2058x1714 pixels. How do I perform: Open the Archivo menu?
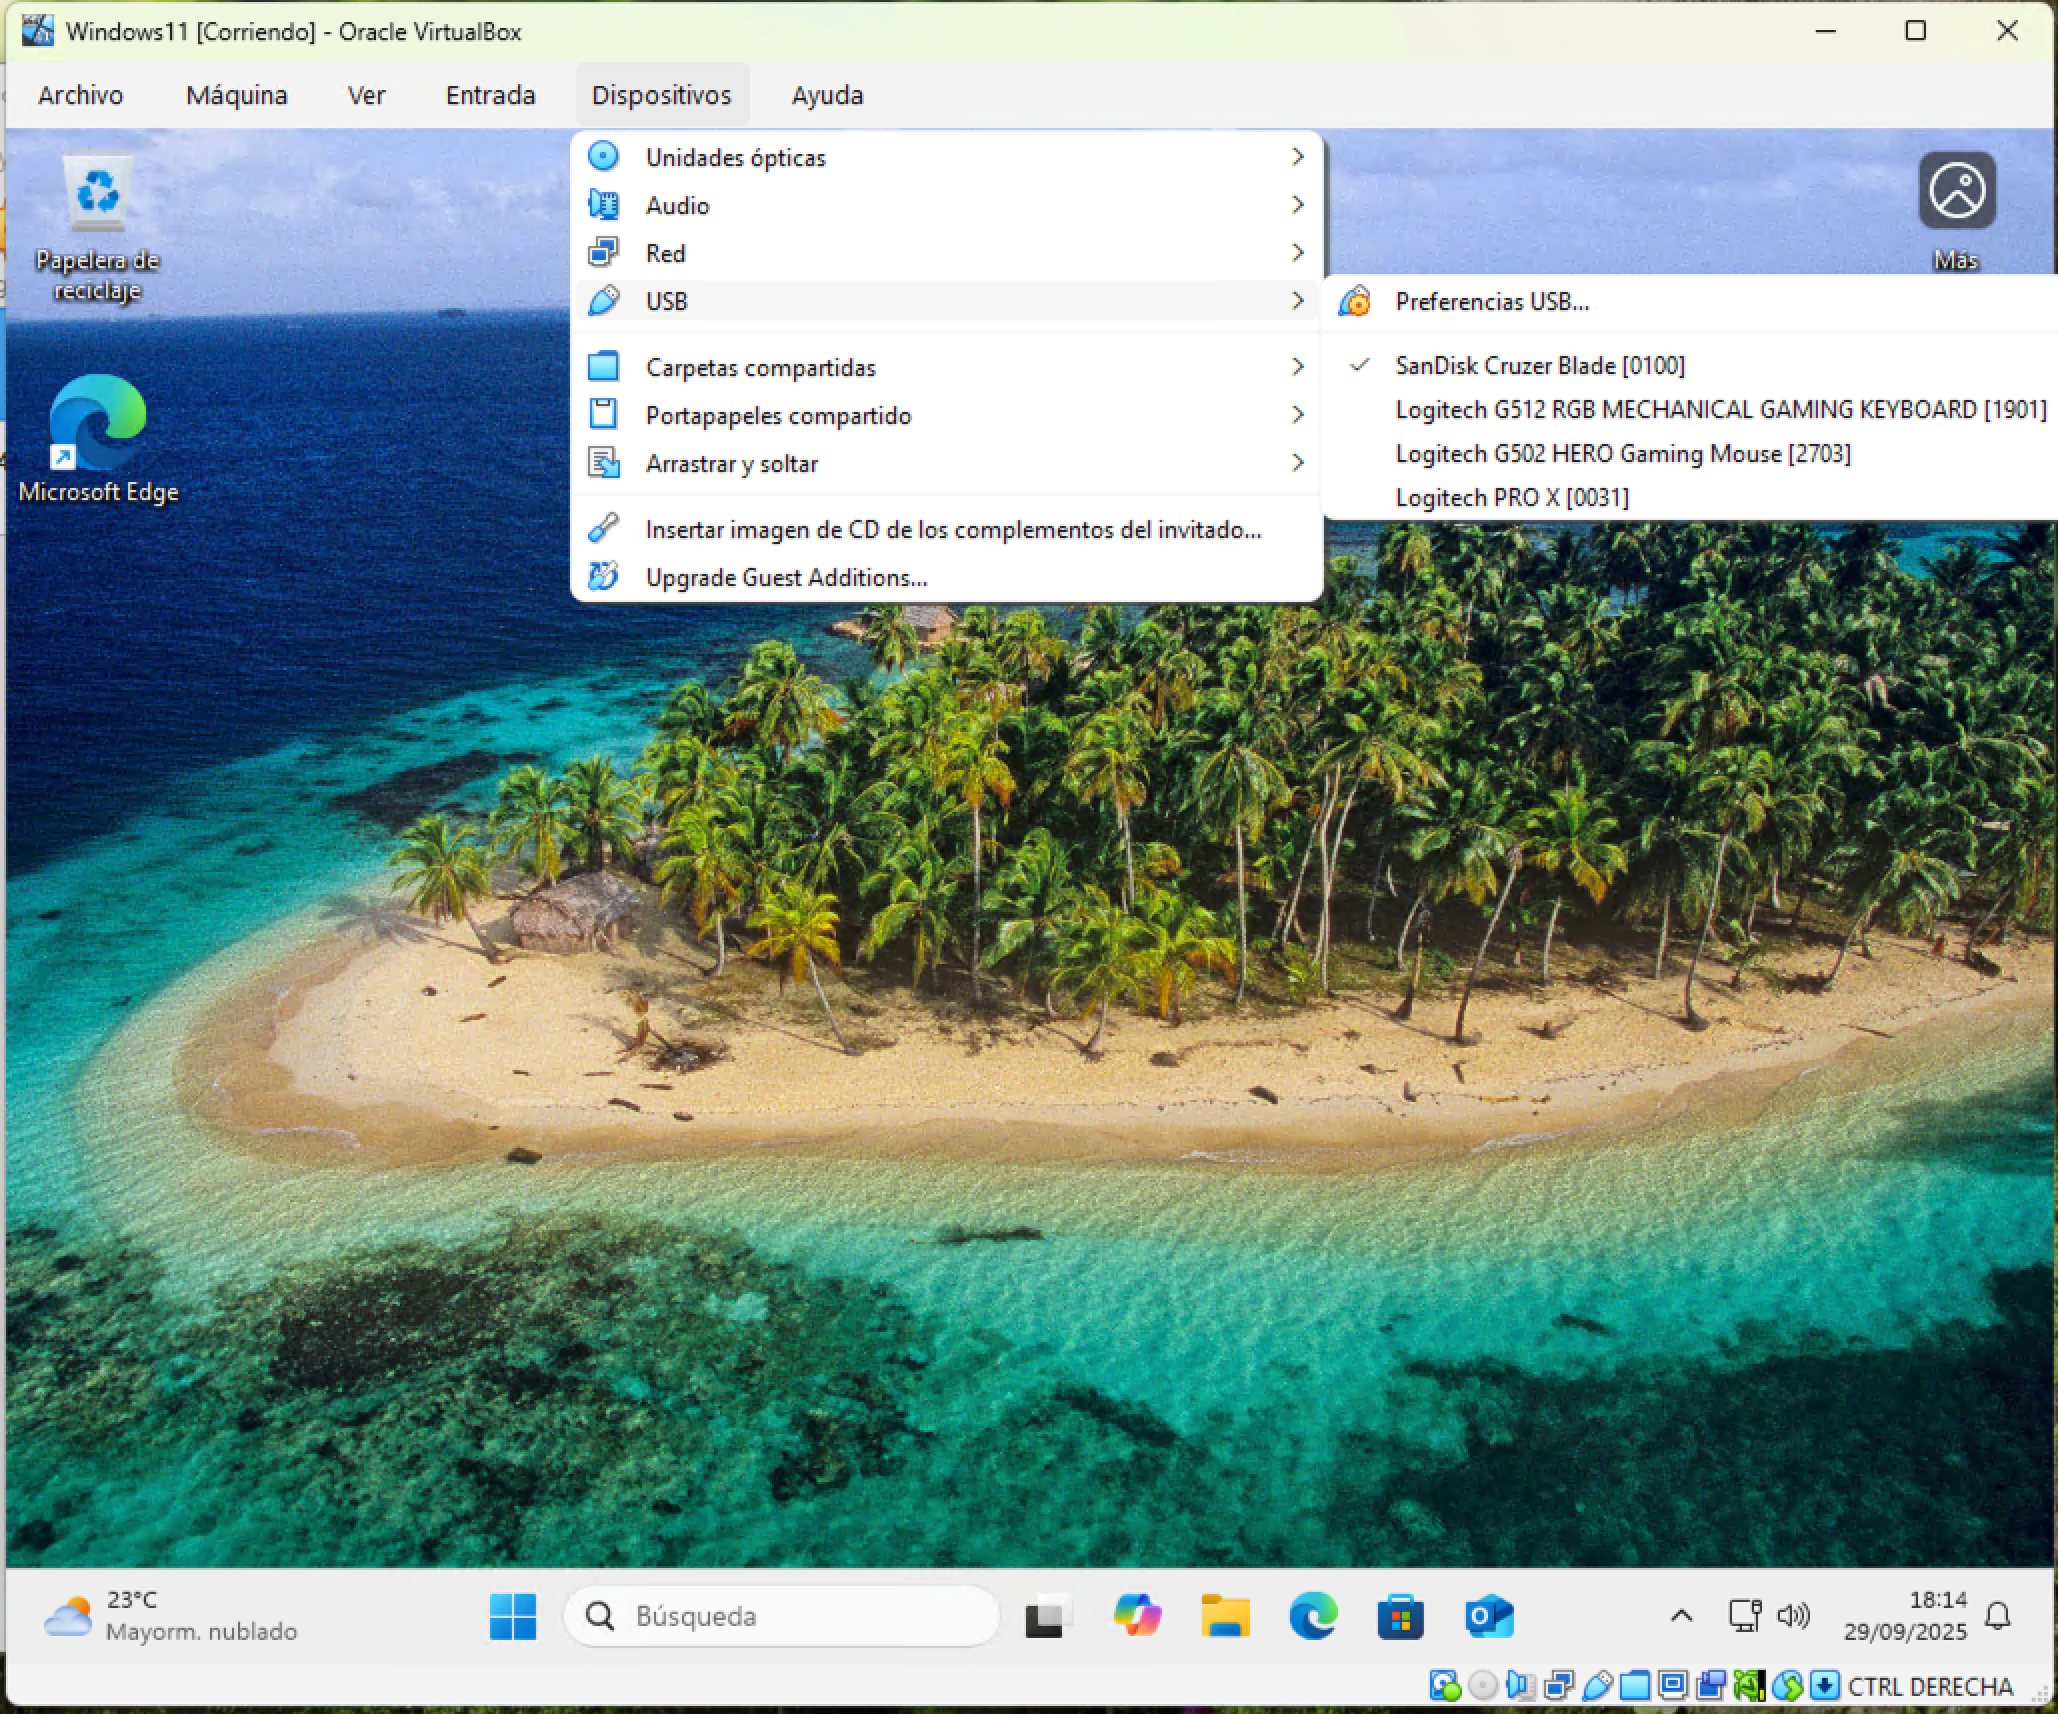click(x=80, y=95)
